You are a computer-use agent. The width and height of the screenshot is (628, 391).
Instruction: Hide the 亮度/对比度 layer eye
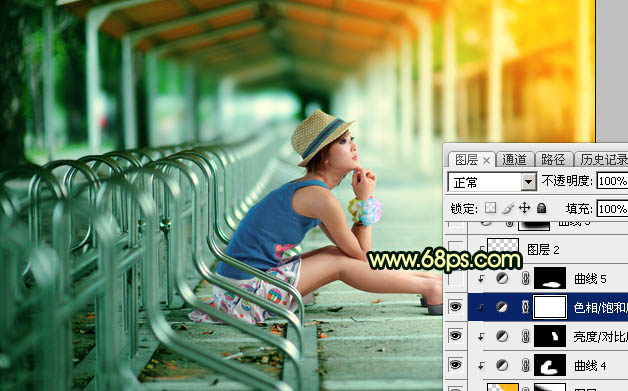[455, 336]
